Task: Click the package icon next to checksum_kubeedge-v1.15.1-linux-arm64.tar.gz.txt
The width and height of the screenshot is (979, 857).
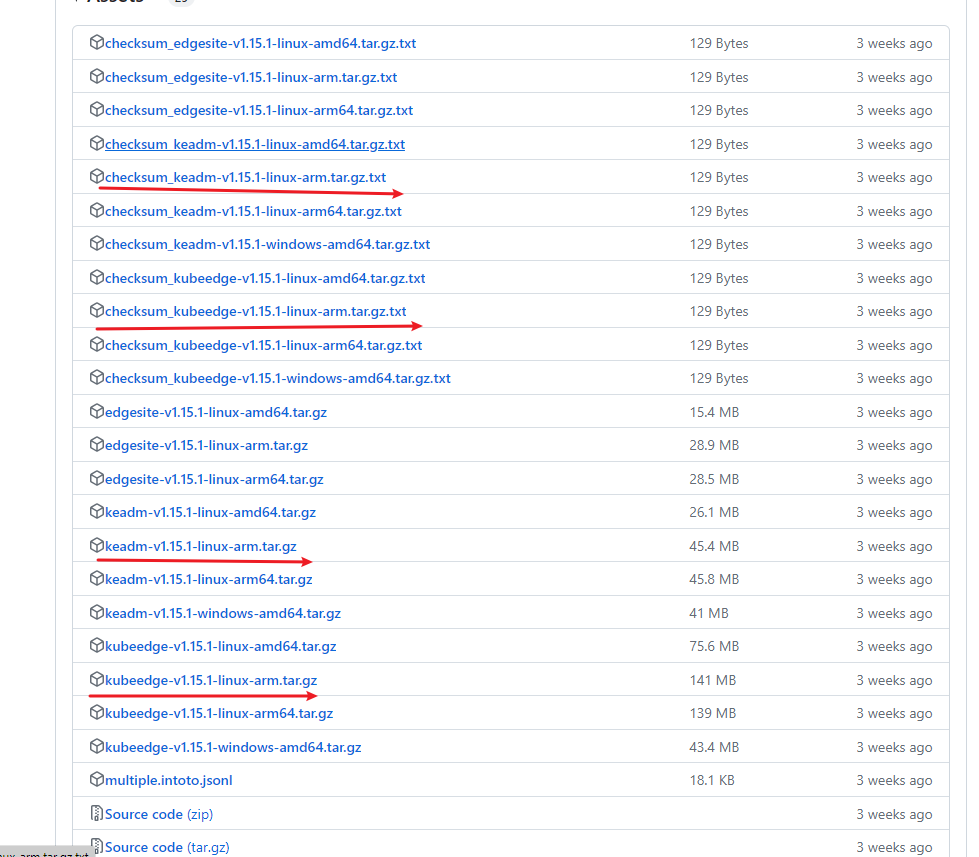Action: point(96,344)
